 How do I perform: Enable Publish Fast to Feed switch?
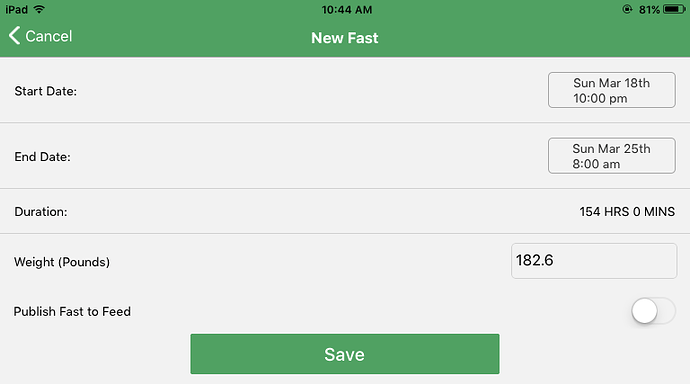[653, 311]
